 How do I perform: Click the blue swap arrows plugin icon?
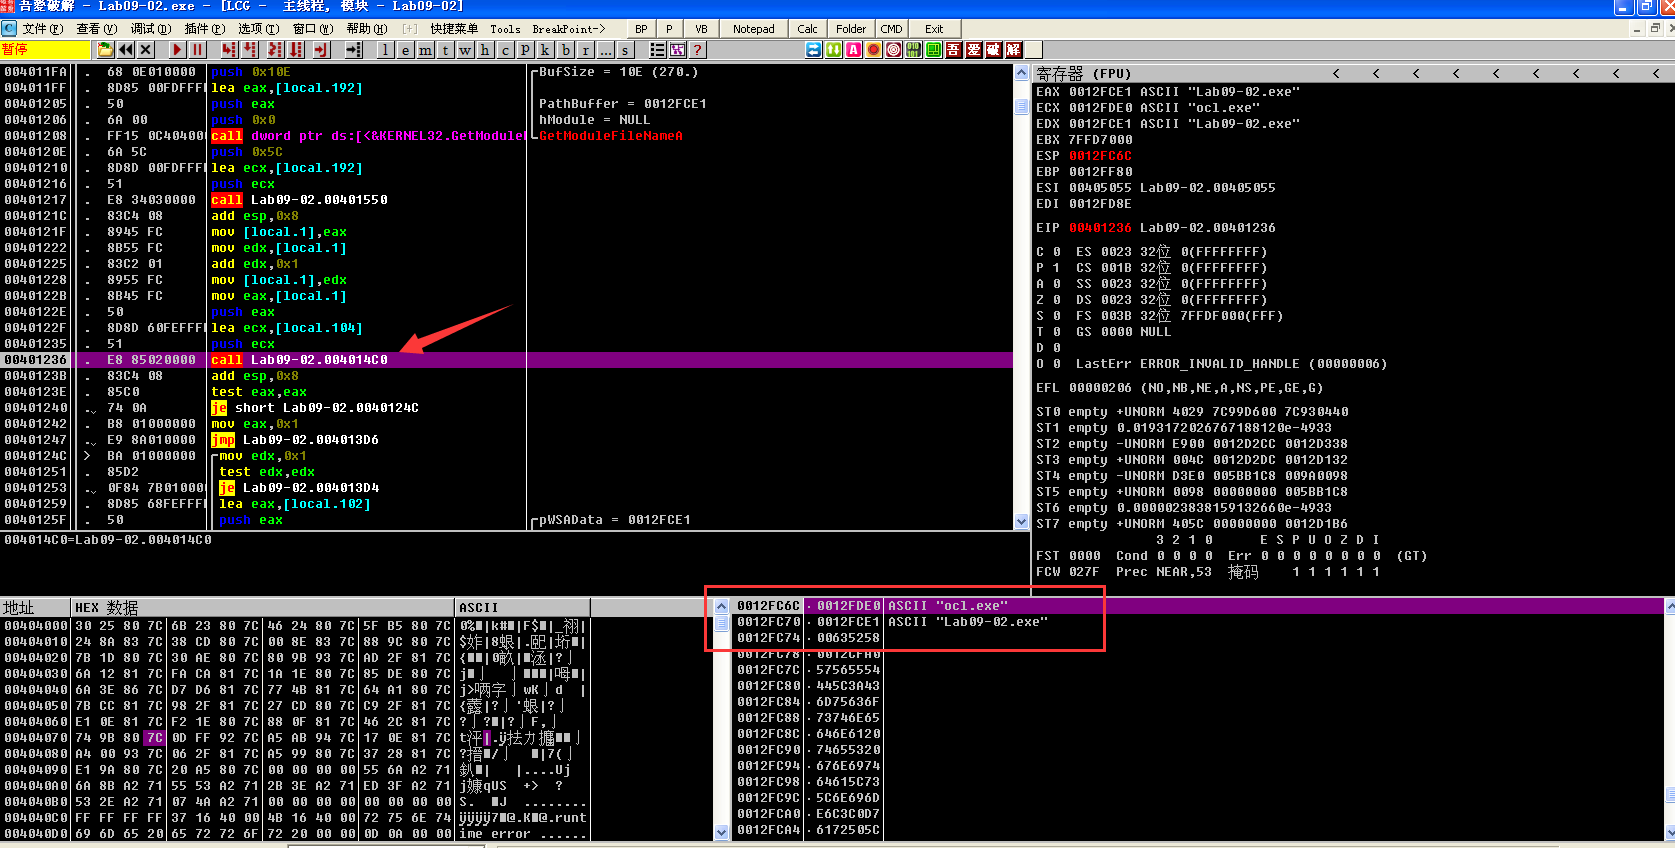click(813, 49)
